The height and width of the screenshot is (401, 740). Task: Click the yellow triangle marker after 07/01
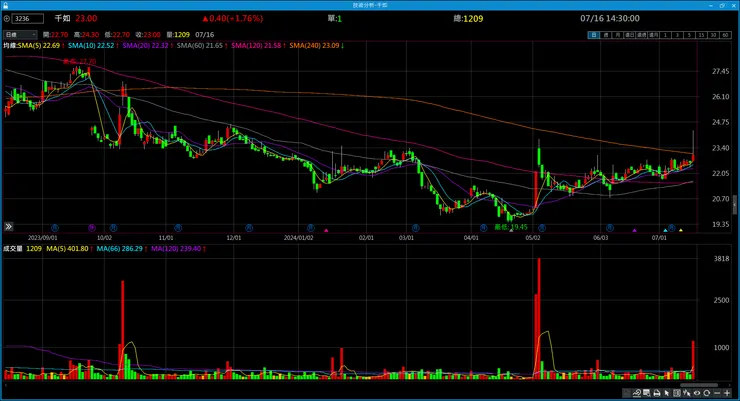tap(681, 230)
